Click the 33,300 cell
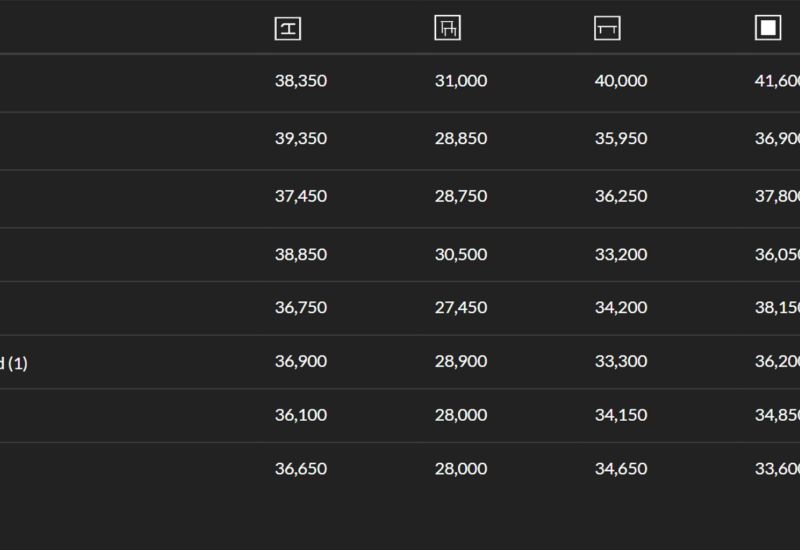Image resolution: width=800 pixels, height=550 pixels. coord(621,361)
